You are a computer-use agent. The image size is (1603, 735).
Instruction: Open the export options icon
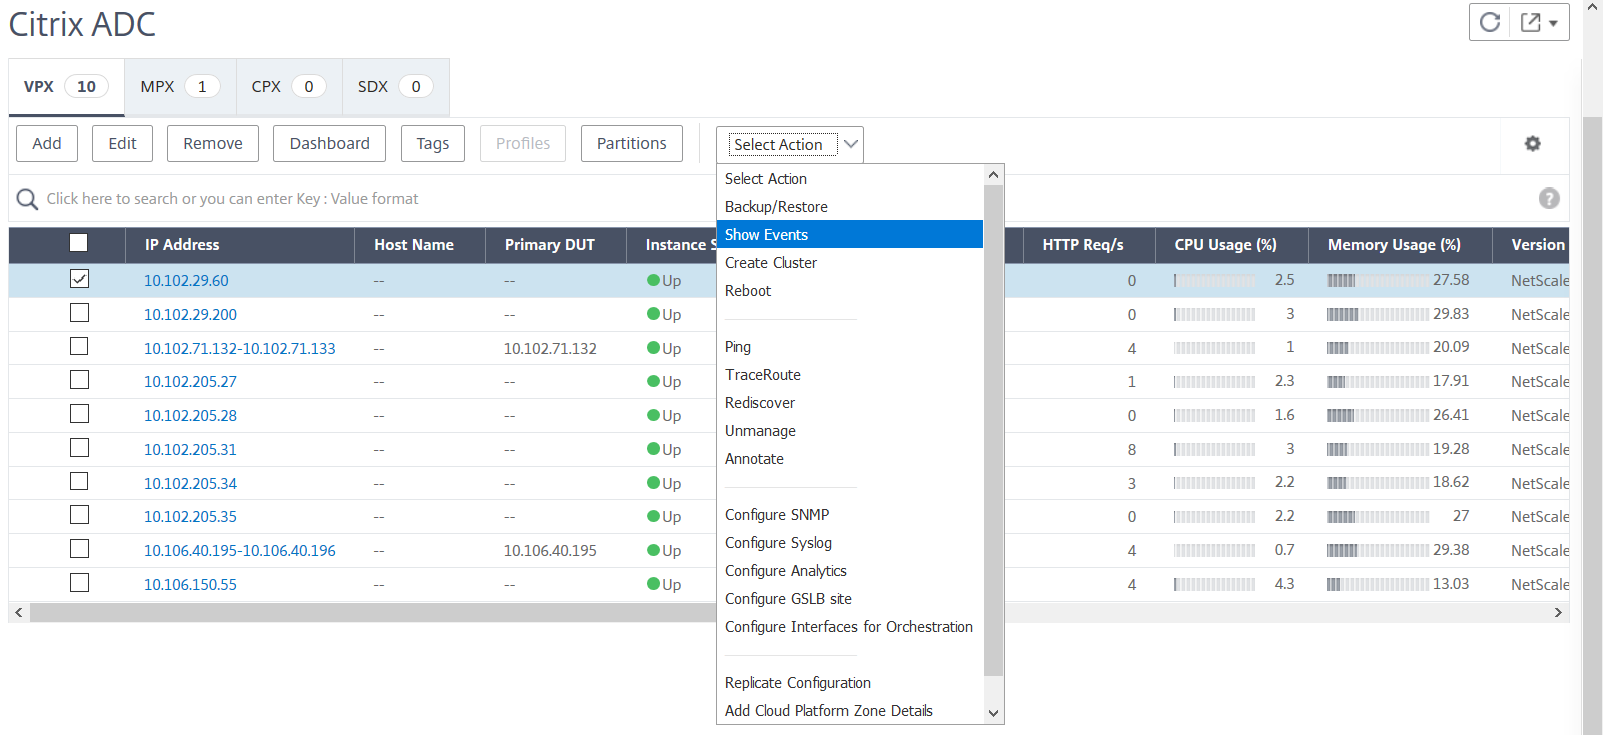click(x=1530, y=22)
